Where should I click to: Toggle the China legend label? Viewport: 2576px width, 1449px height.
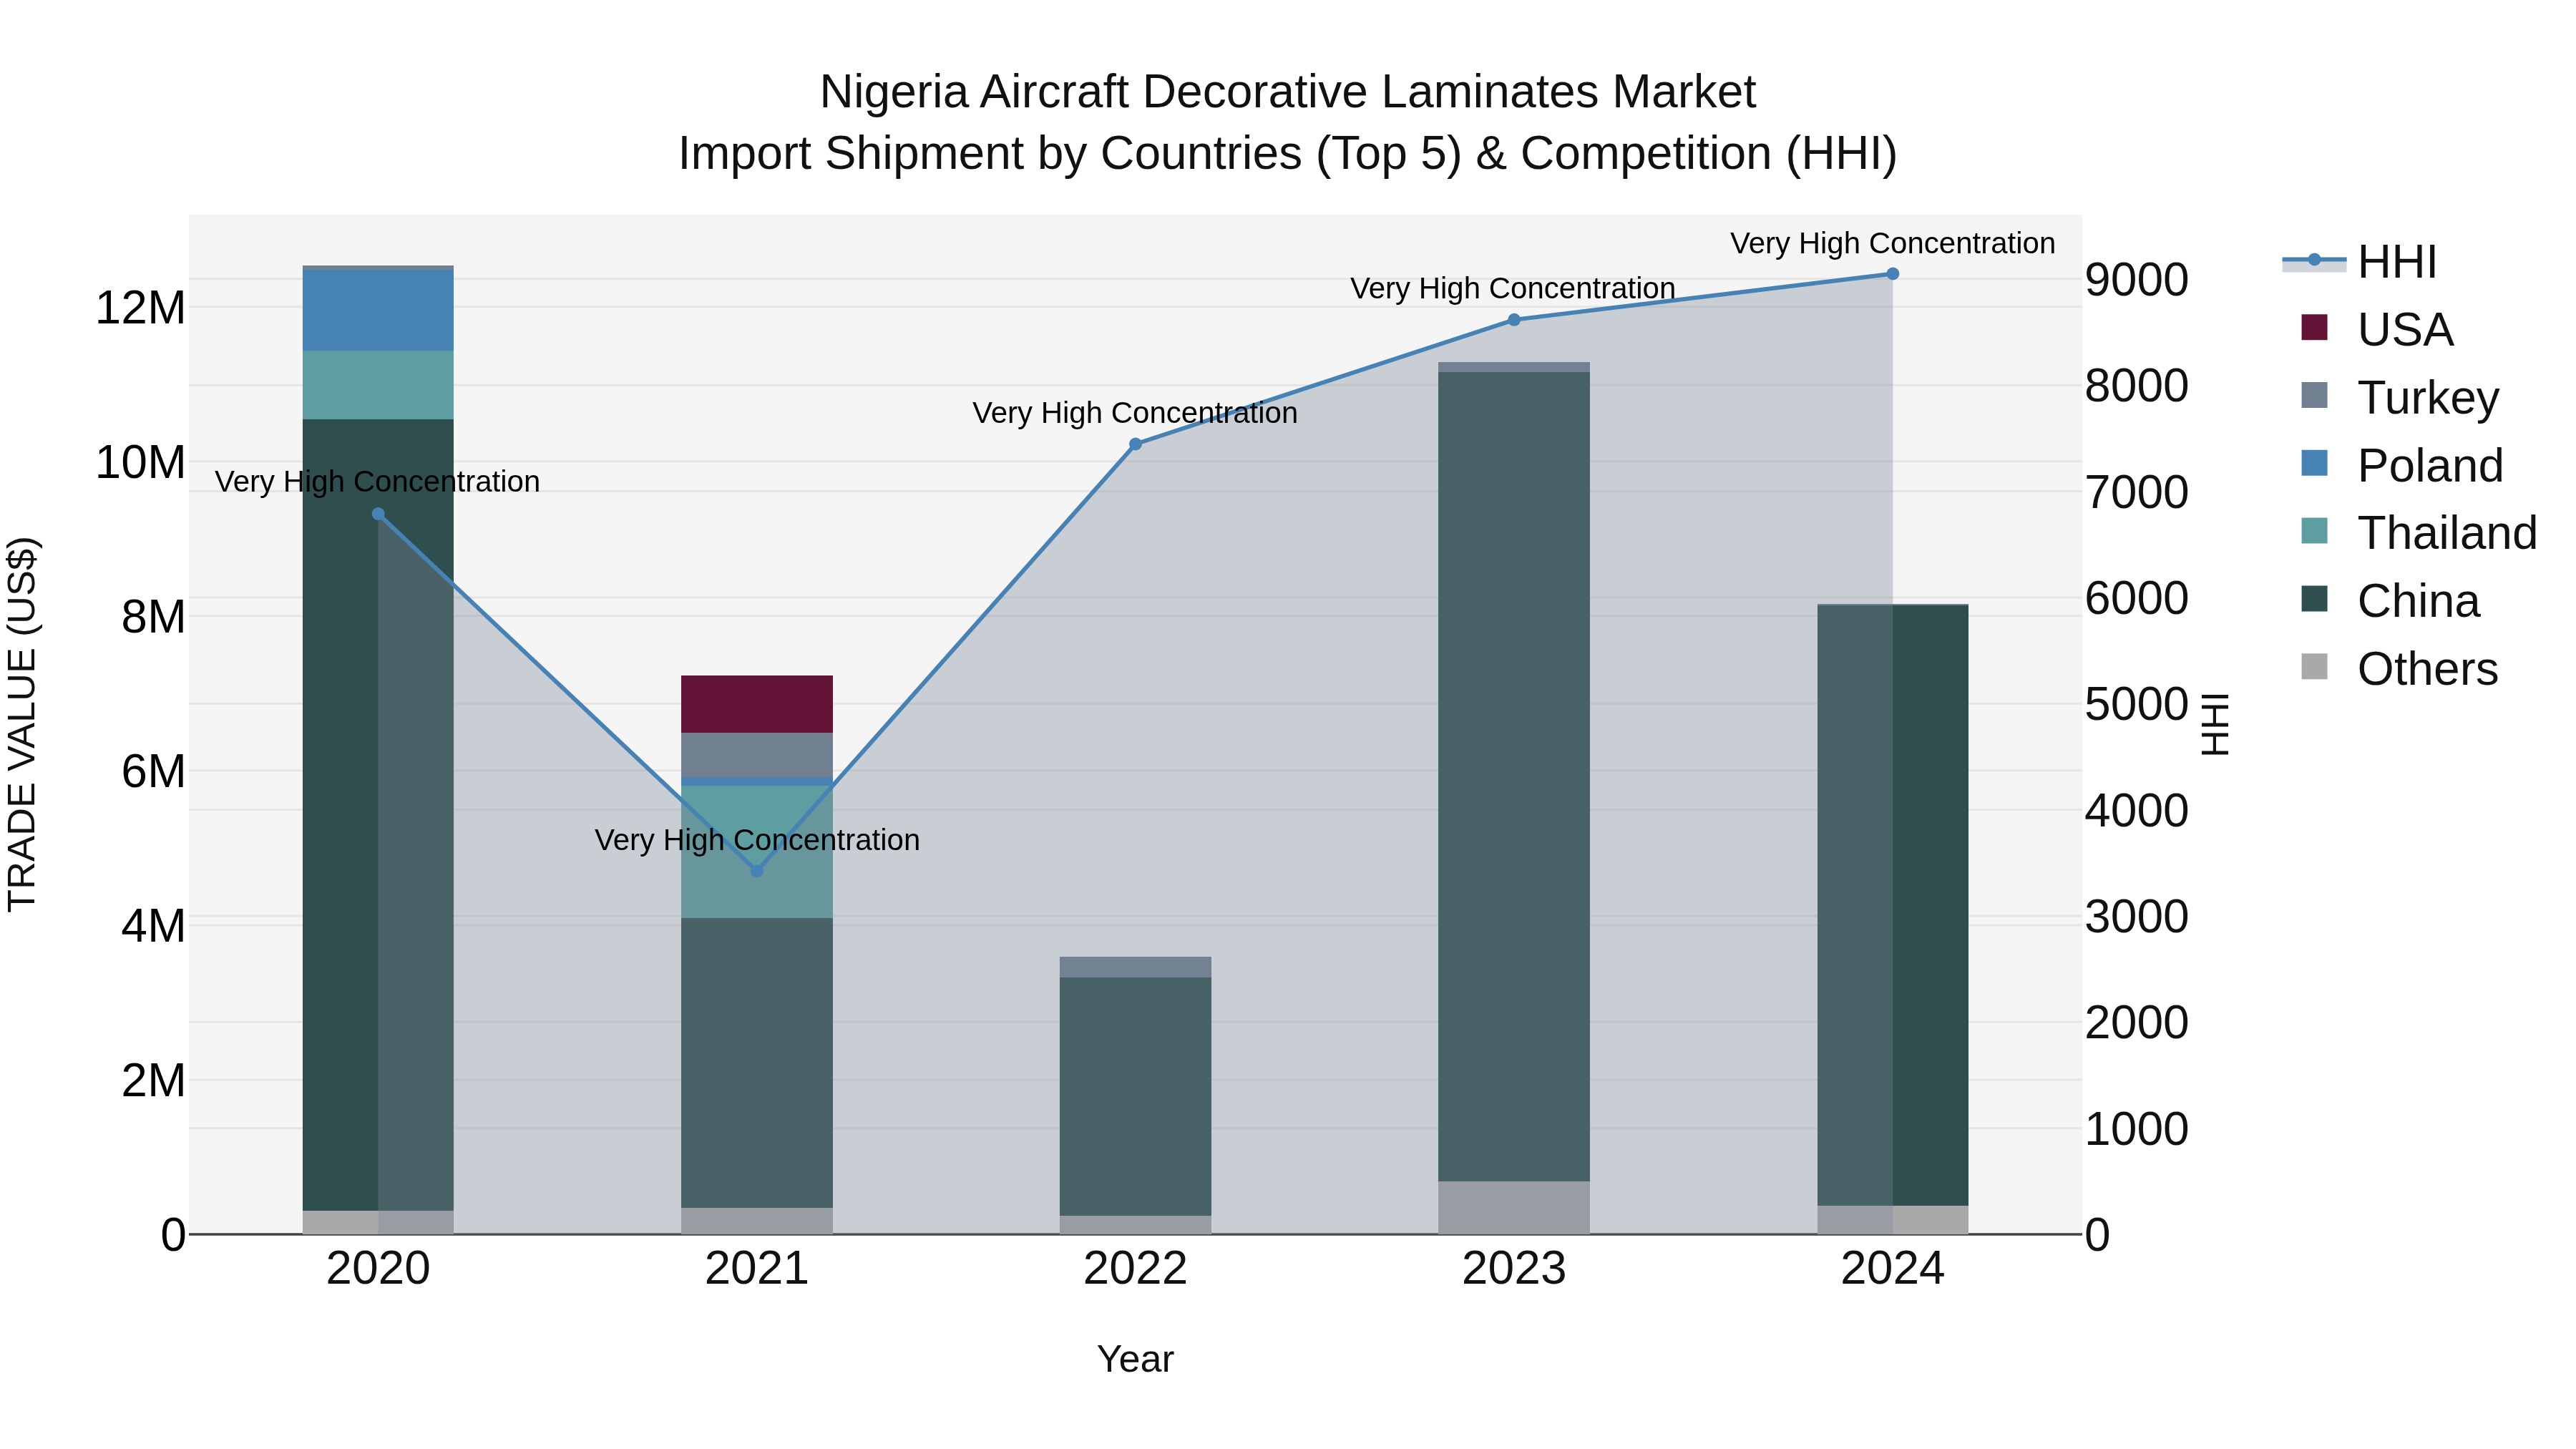pos(2418,601)
